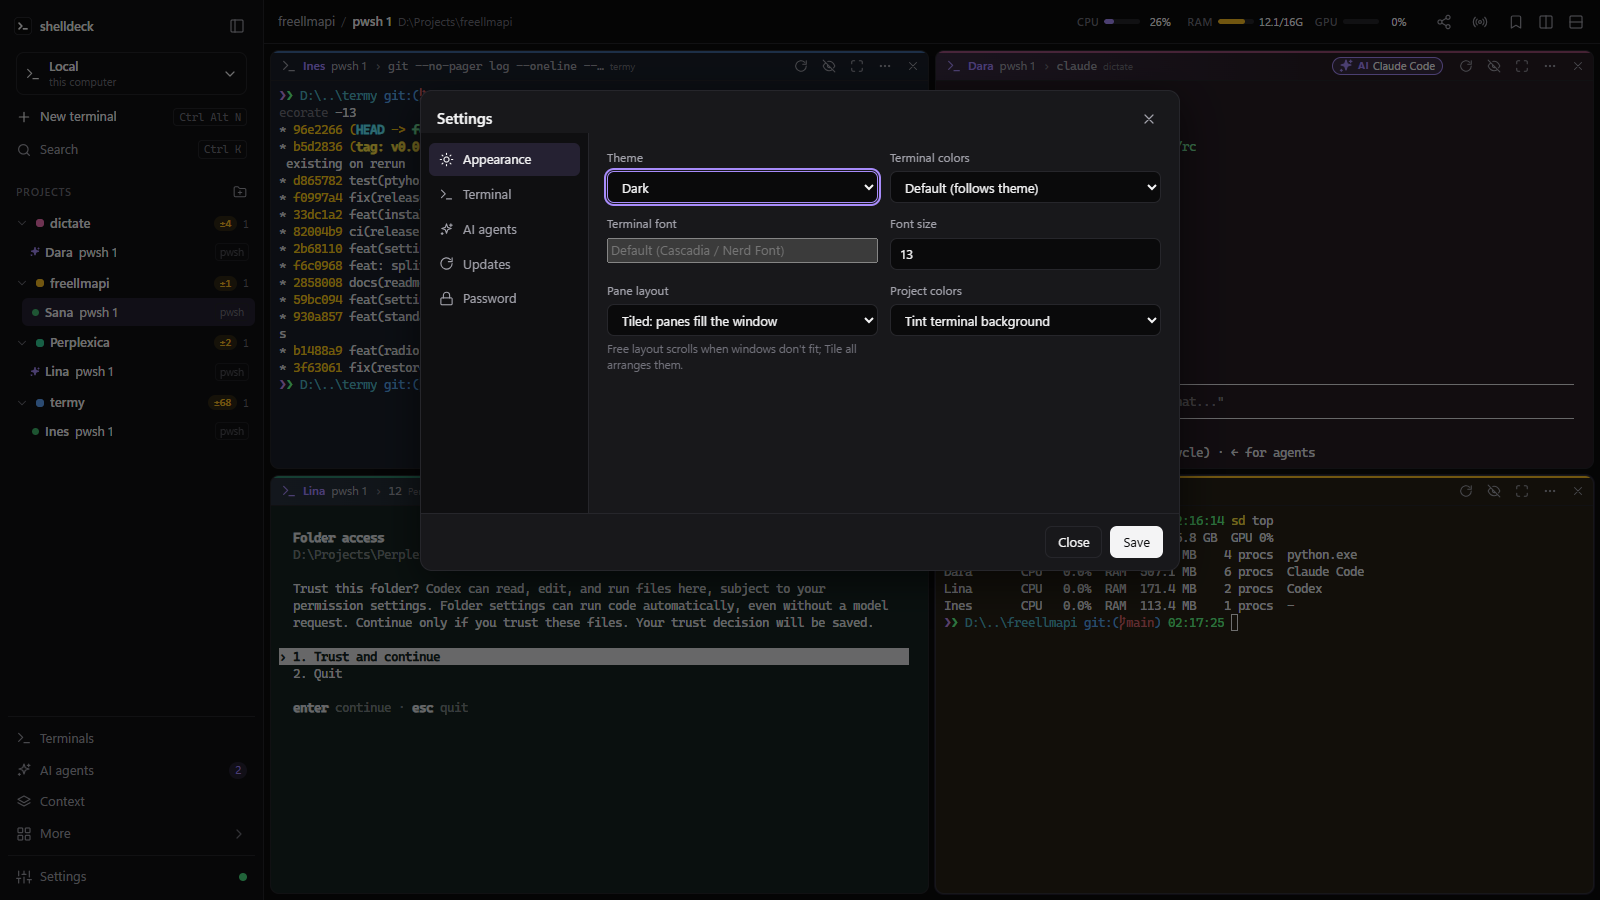
Task: Collapse the freellmapi project tree
Action: (x=22, y=283)
